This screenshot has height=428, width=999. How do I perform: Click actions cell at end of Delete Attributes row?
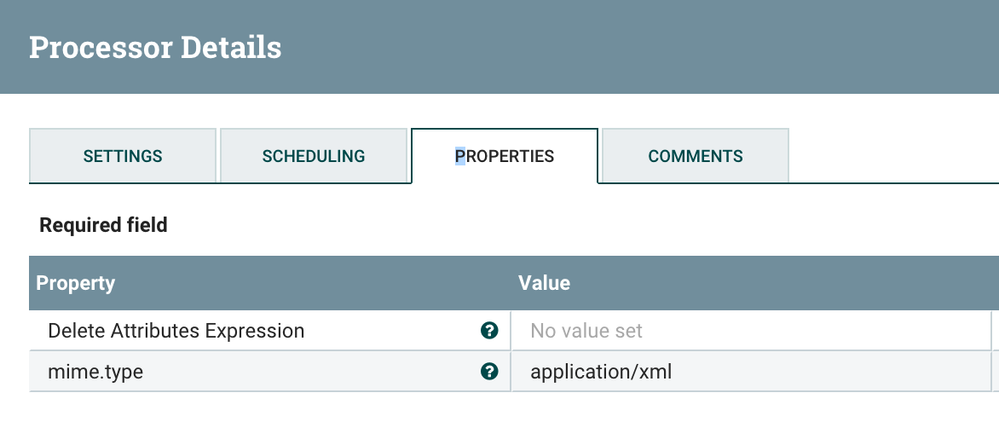pos(996,330)
